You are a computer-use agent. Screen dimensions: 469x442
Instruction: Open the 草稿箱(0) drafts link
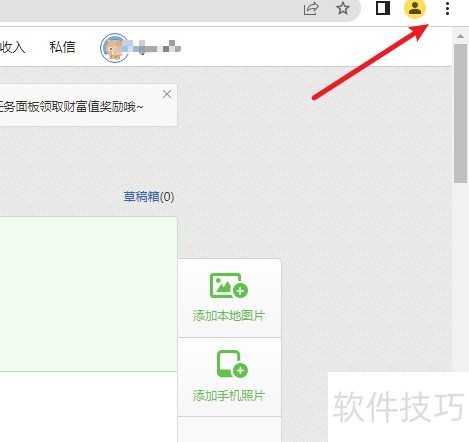[149, 197]
